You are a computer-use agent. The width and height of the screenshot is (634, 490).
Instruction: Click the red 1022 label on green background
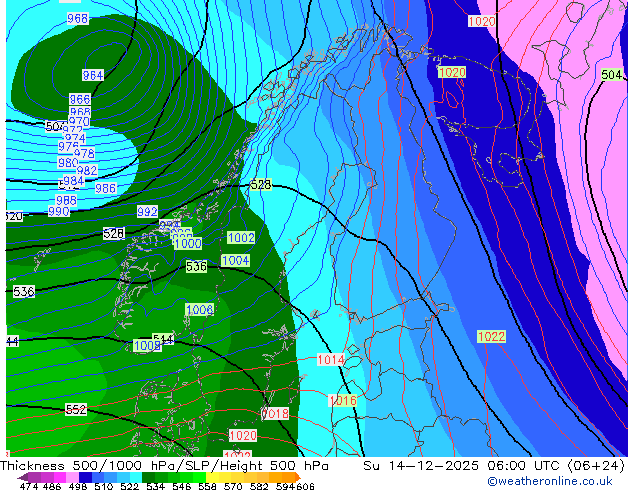coord(492,336)
